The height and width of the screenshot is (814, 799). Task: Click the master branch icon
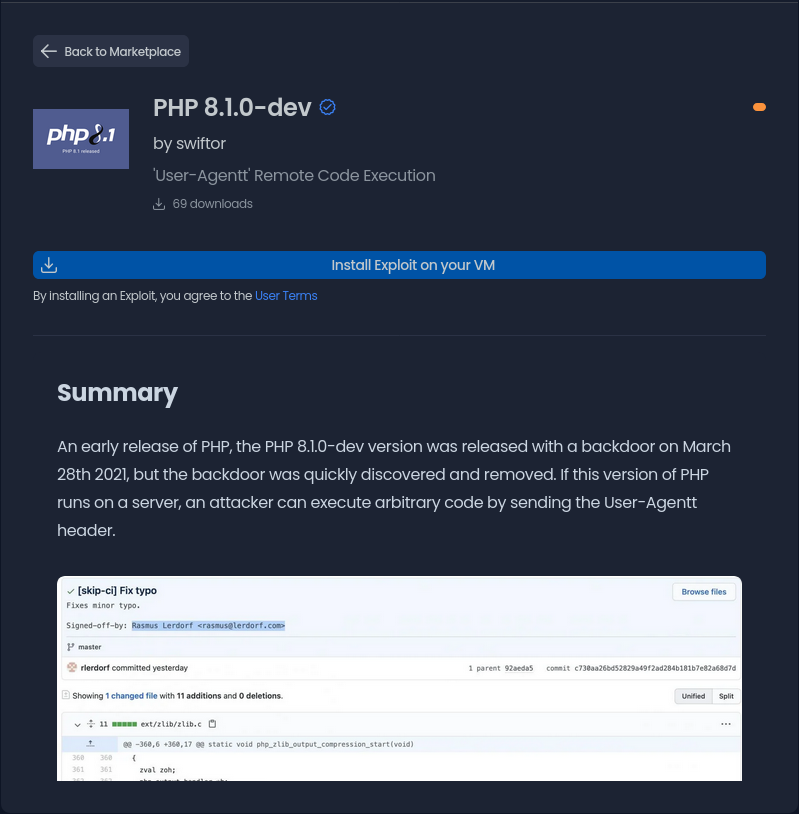71,647
